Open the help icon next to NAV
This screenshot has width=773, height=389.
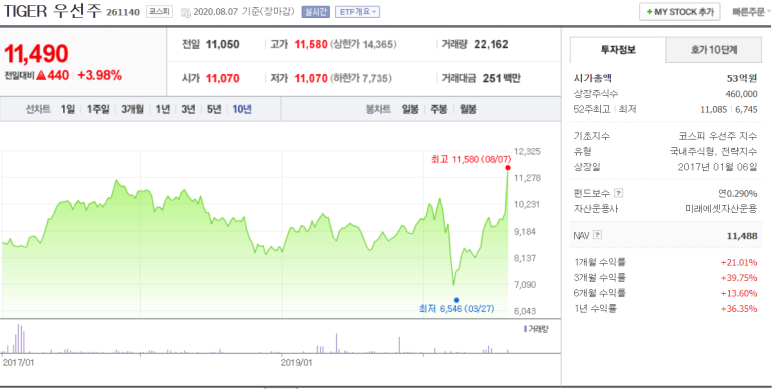tap(597, 235)
